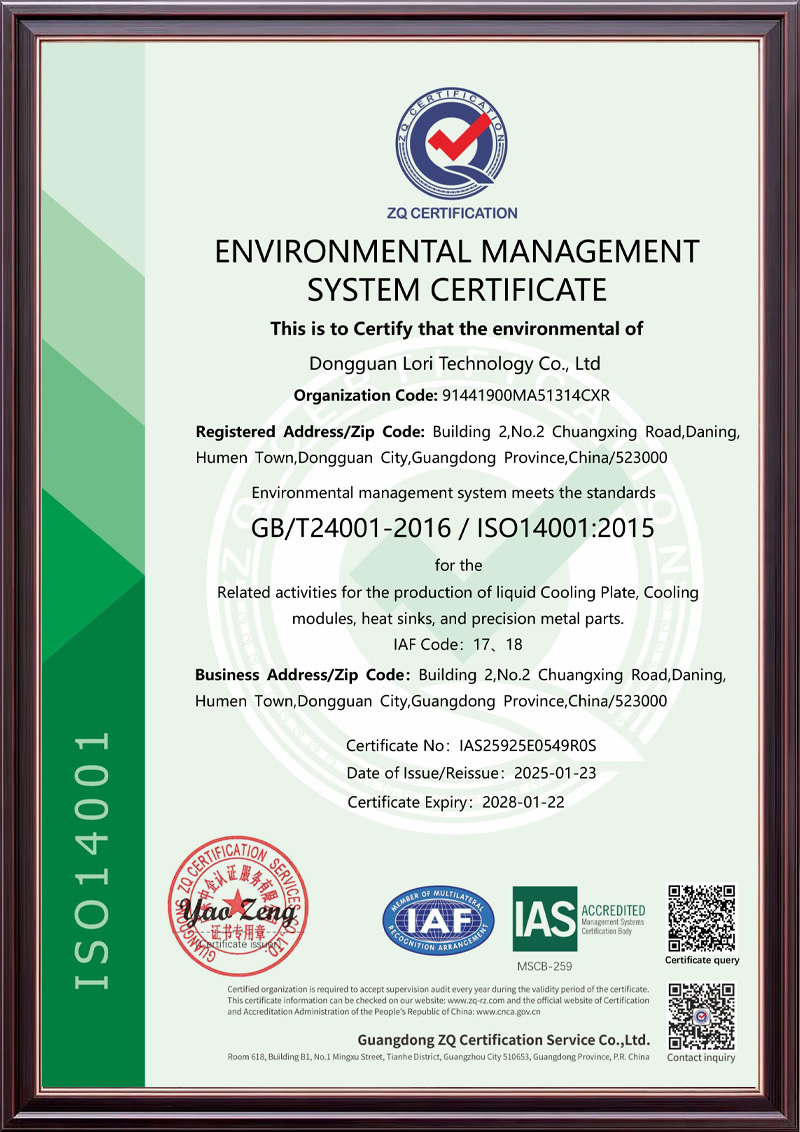Click the MSCB-259 label under IAS
Viewport: 800px width, 1132px height.
544,966
